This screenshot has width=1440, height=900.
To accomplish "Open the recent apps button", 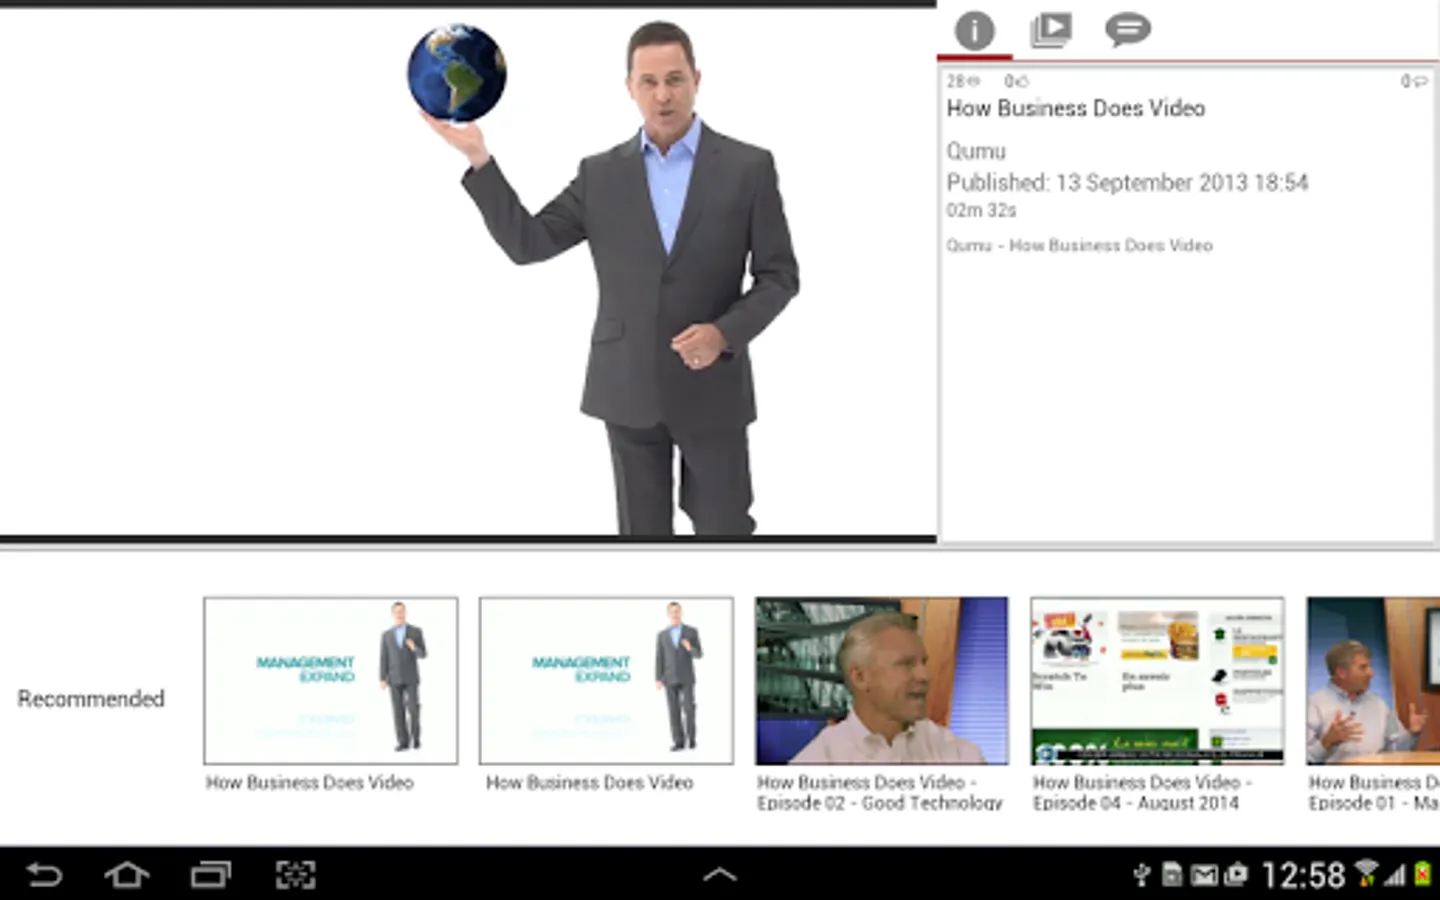I will pos(211,875).
